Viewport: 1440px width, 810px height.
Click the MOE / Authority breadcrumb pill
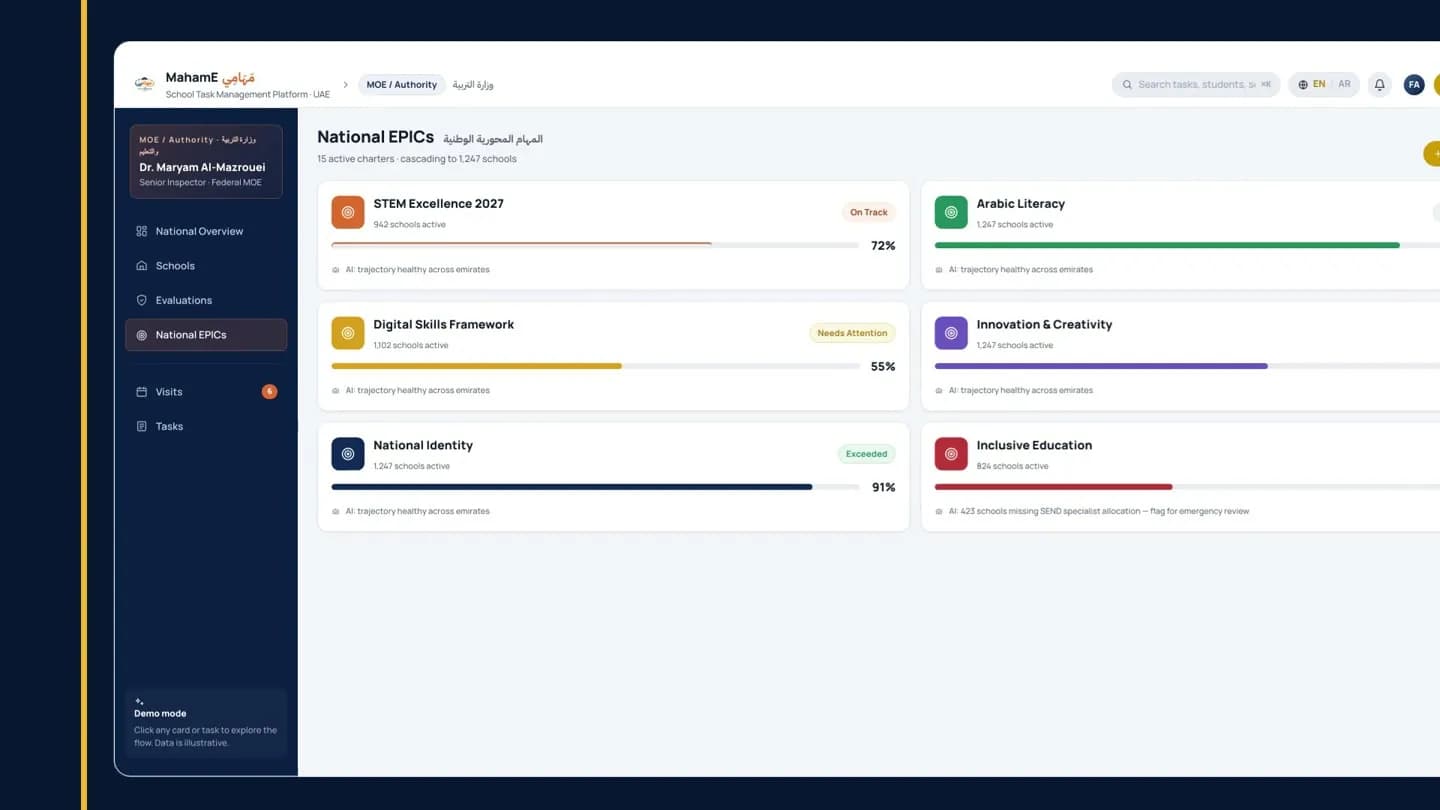tap(402, 85)
